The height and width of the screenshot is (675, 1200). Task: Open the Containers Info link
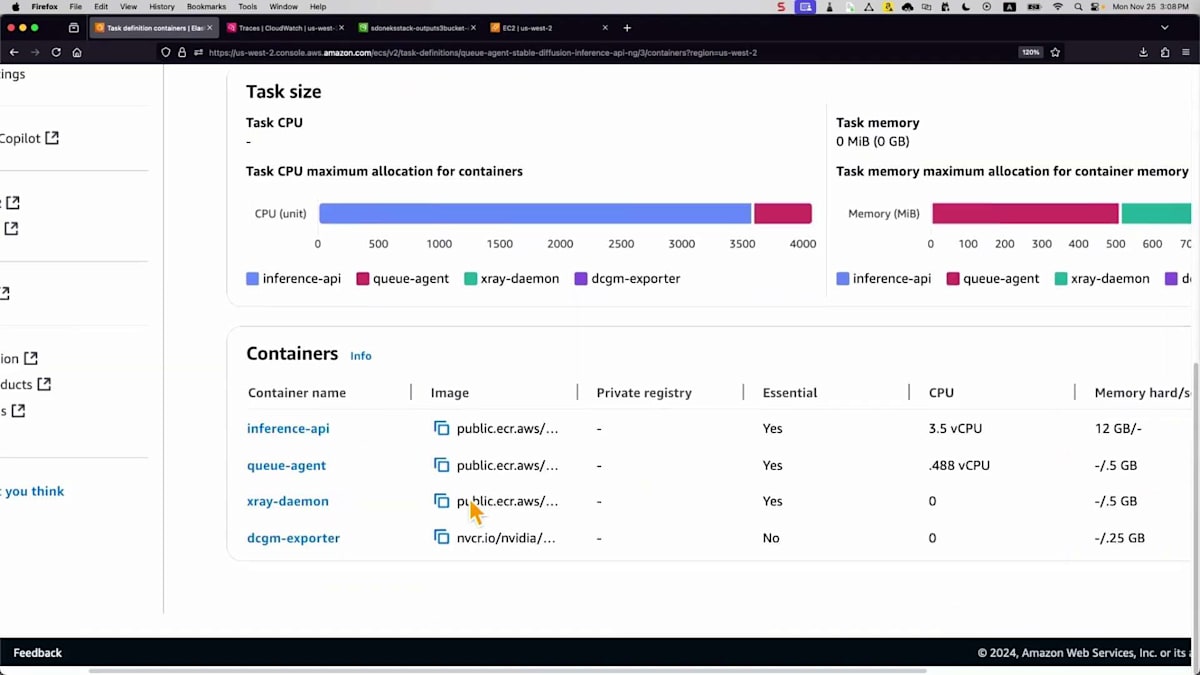tap(361, 355)
